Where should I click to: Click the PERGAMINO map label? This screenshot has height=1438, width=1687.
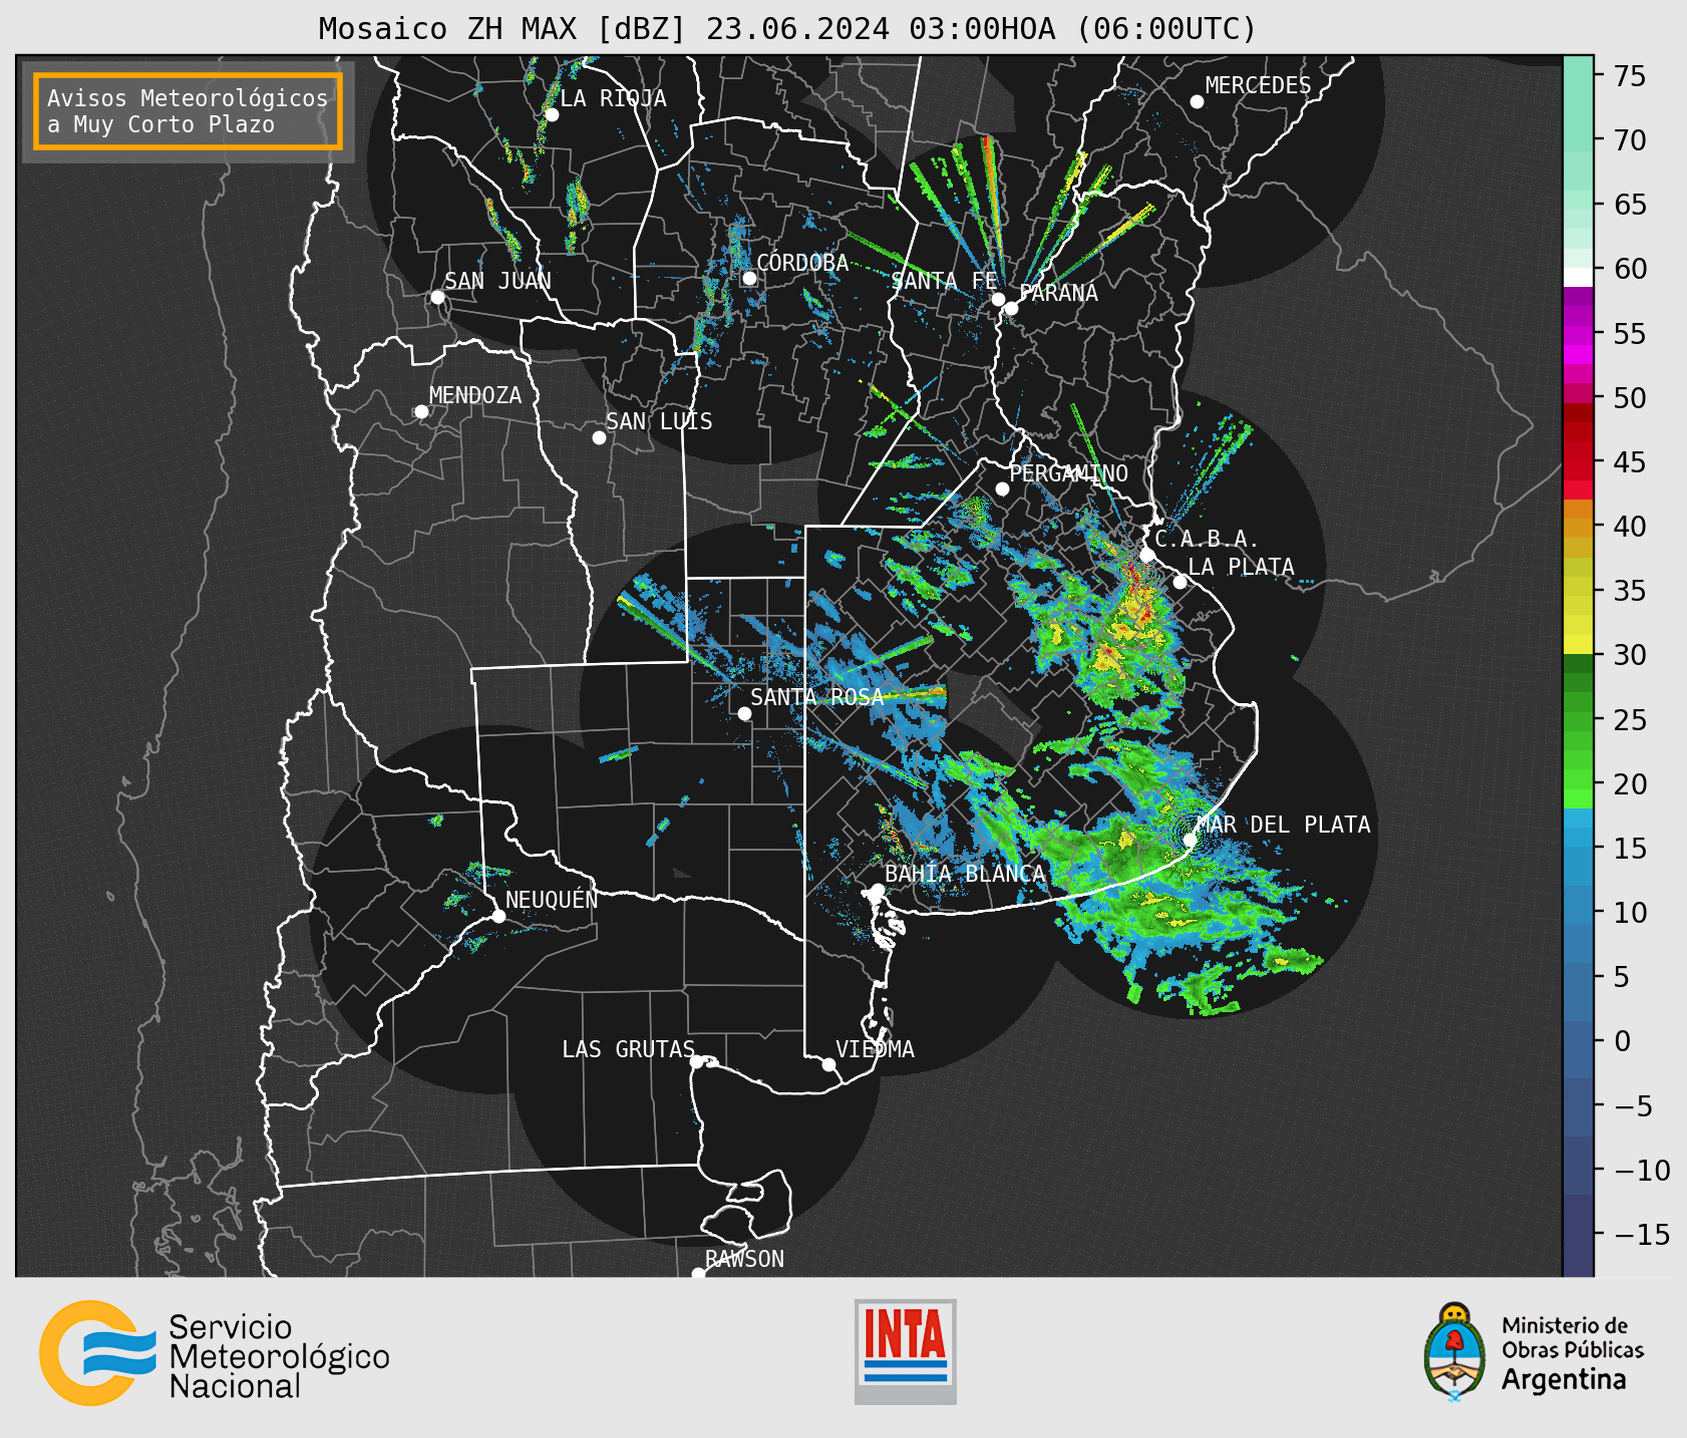[x=1069, y=473]
